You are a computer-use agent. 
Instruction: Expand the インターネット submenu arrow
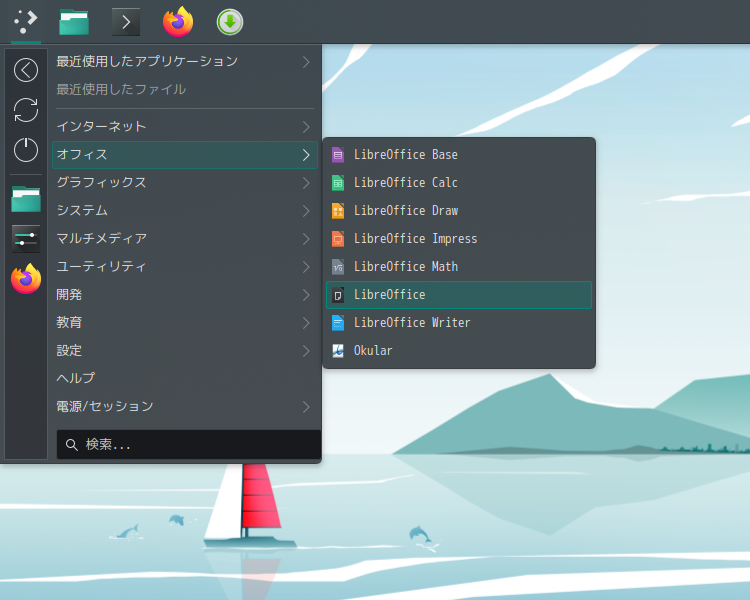point(306,127)
